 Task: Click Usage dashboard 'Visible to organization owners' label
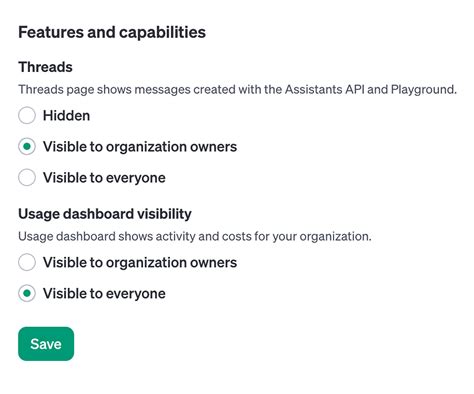click(140, 263)
